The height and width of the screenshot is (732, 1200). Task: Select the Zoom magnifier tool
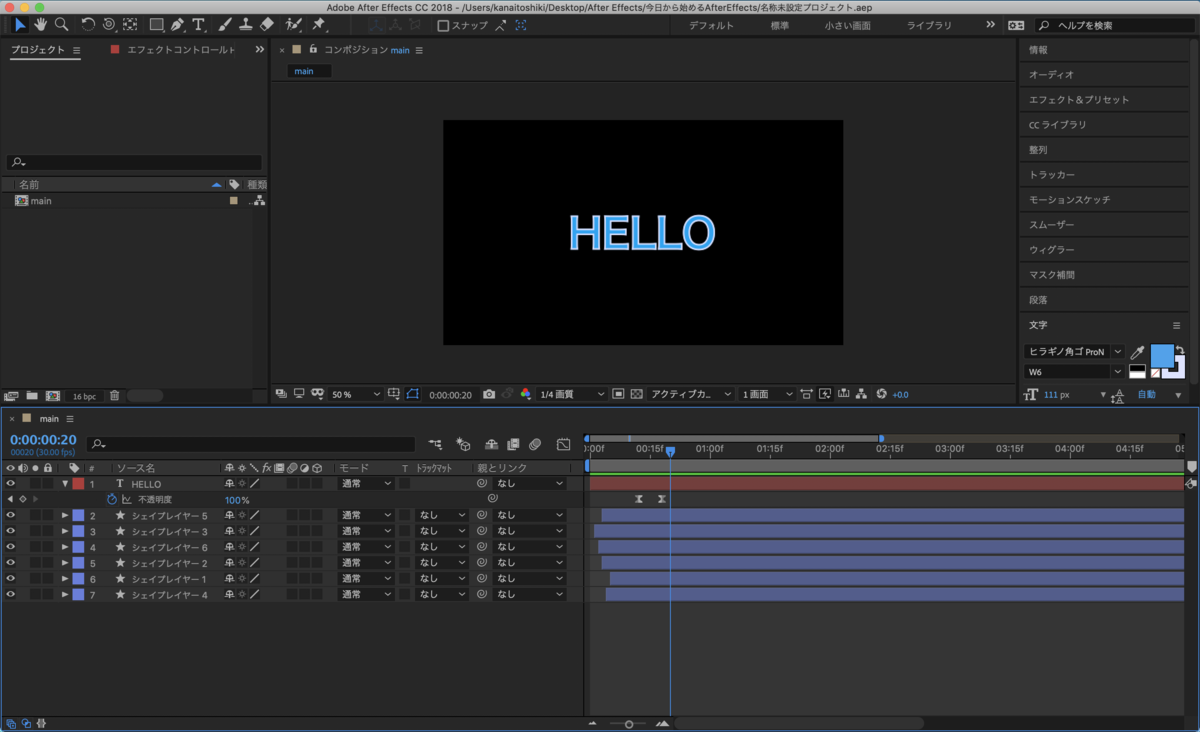pos(62,24)
